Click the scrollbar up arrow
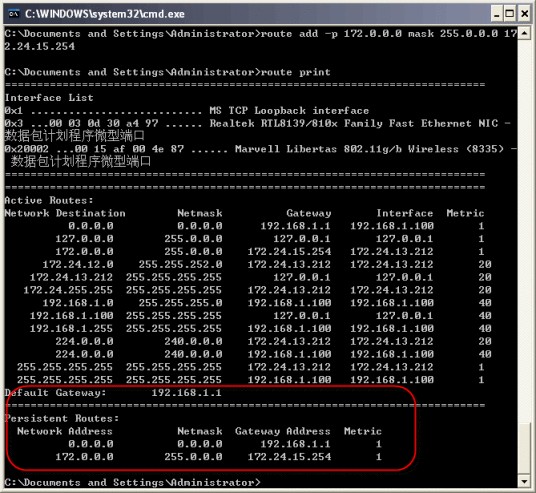This screenshot has height=493, width=536. (524, 34)
